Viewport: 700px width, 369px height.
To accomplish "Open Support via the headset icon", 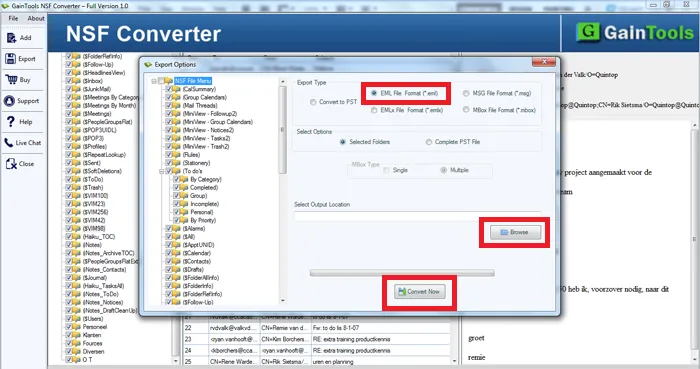I will click(x=9, y=101).
